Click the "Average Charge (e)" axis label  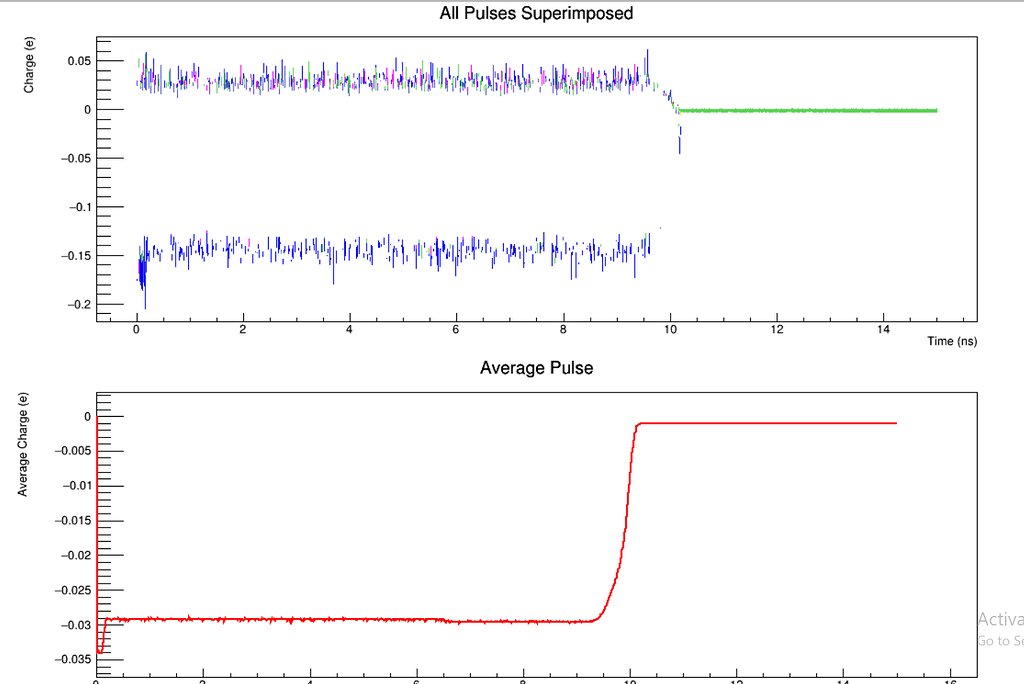click(x=24, y=445)
